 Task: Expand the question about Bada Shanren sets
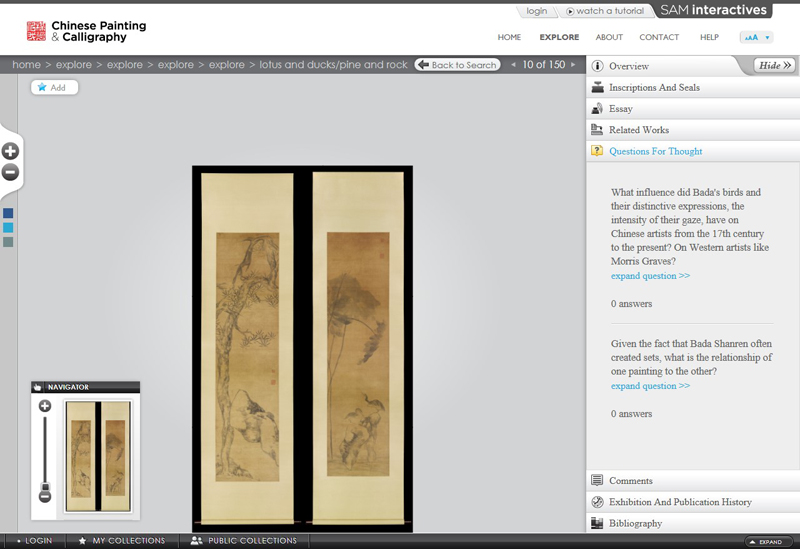point(650,386)
